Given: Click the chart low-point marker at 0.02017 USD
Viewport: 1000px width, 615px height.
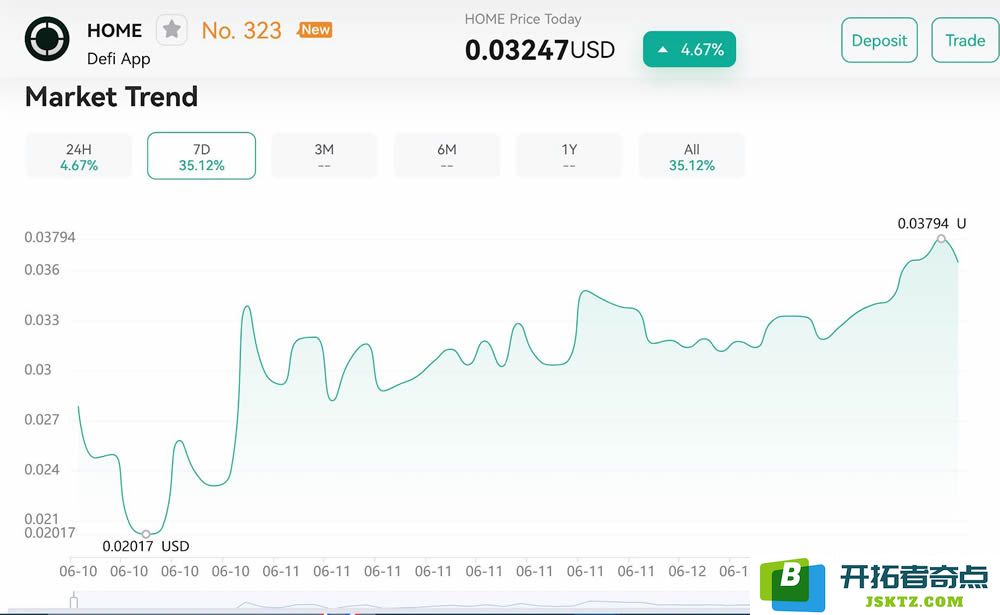Looking at the screenshot, I should 146,534.
